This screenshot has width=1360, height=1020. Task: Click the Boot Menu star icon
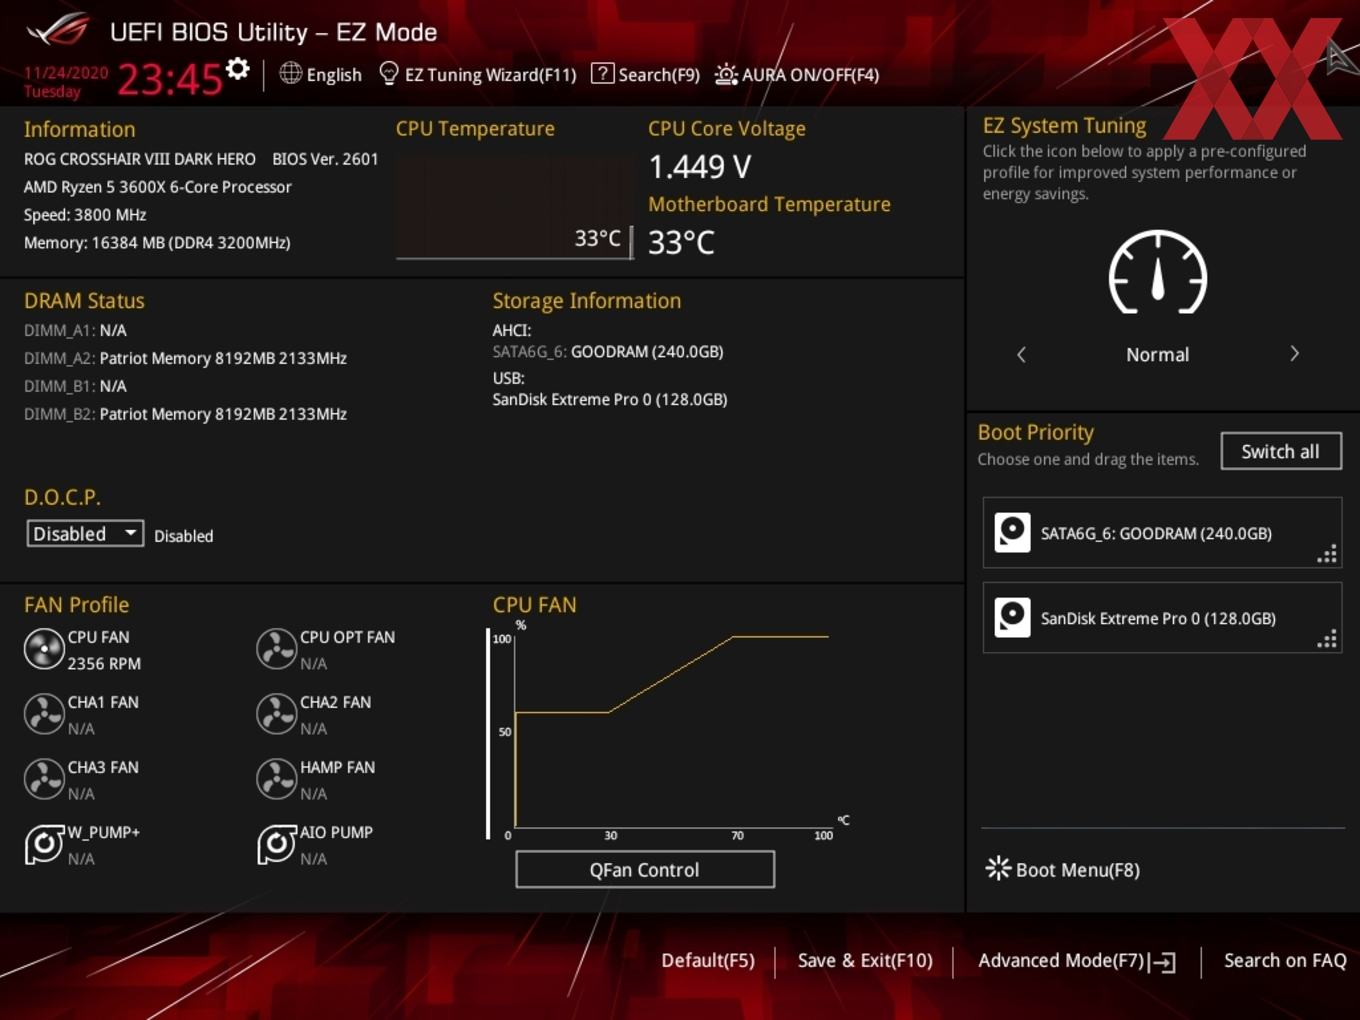(x=998, y=868)
